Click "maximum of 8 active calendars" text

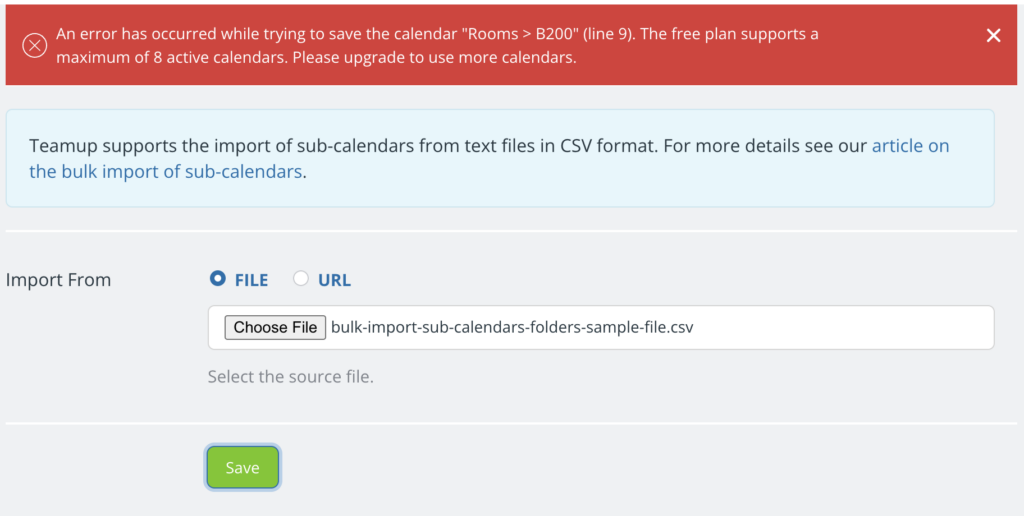(172, 57)
